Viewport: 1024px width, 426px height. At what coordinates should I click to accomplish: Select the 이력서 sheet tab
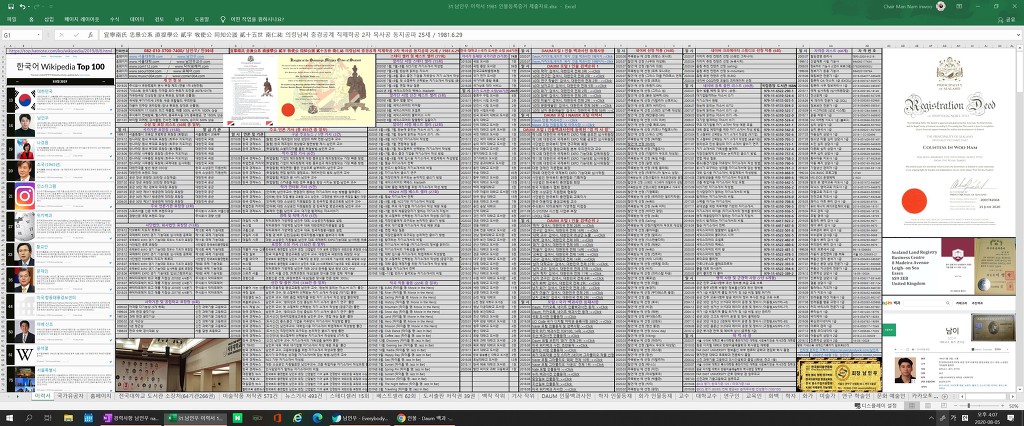tap(42, 396)
